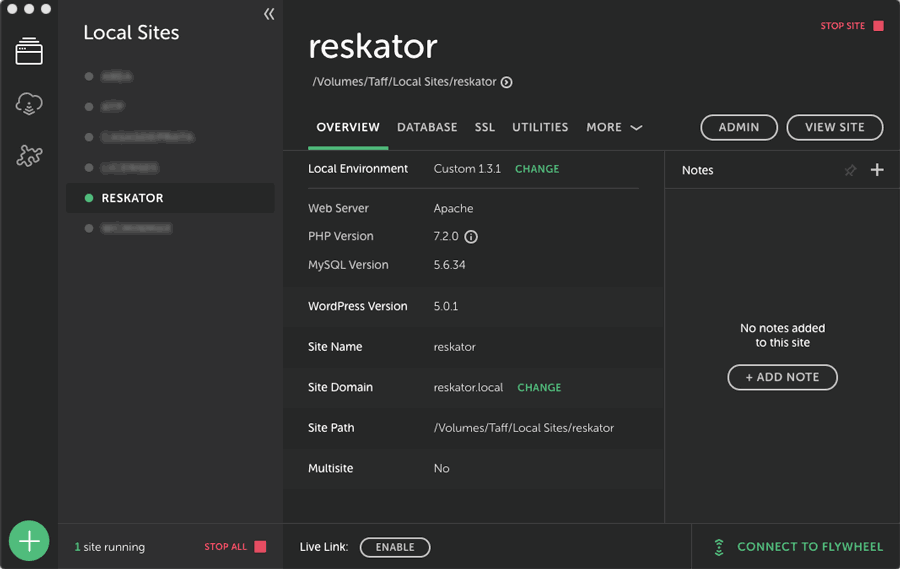Screen dimensions: 900x569
Task: Select the RESKATOR site in list
Action: (170, 198)
